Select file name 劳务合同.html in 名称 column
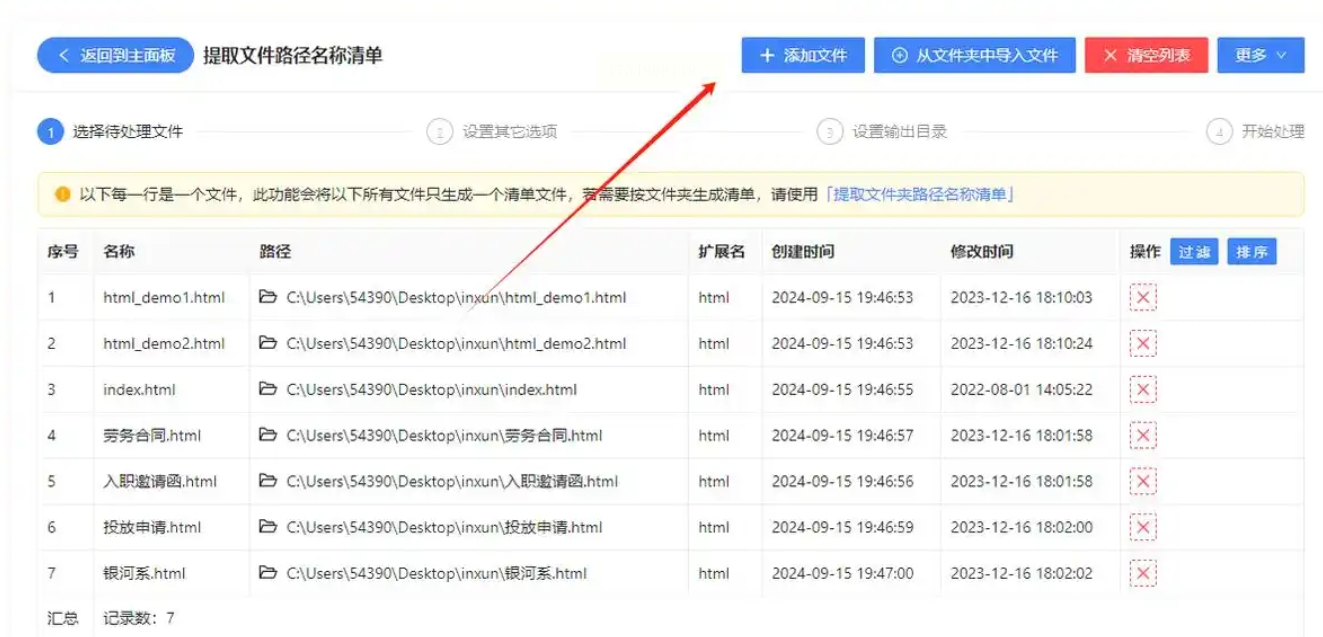 (152, 435)
